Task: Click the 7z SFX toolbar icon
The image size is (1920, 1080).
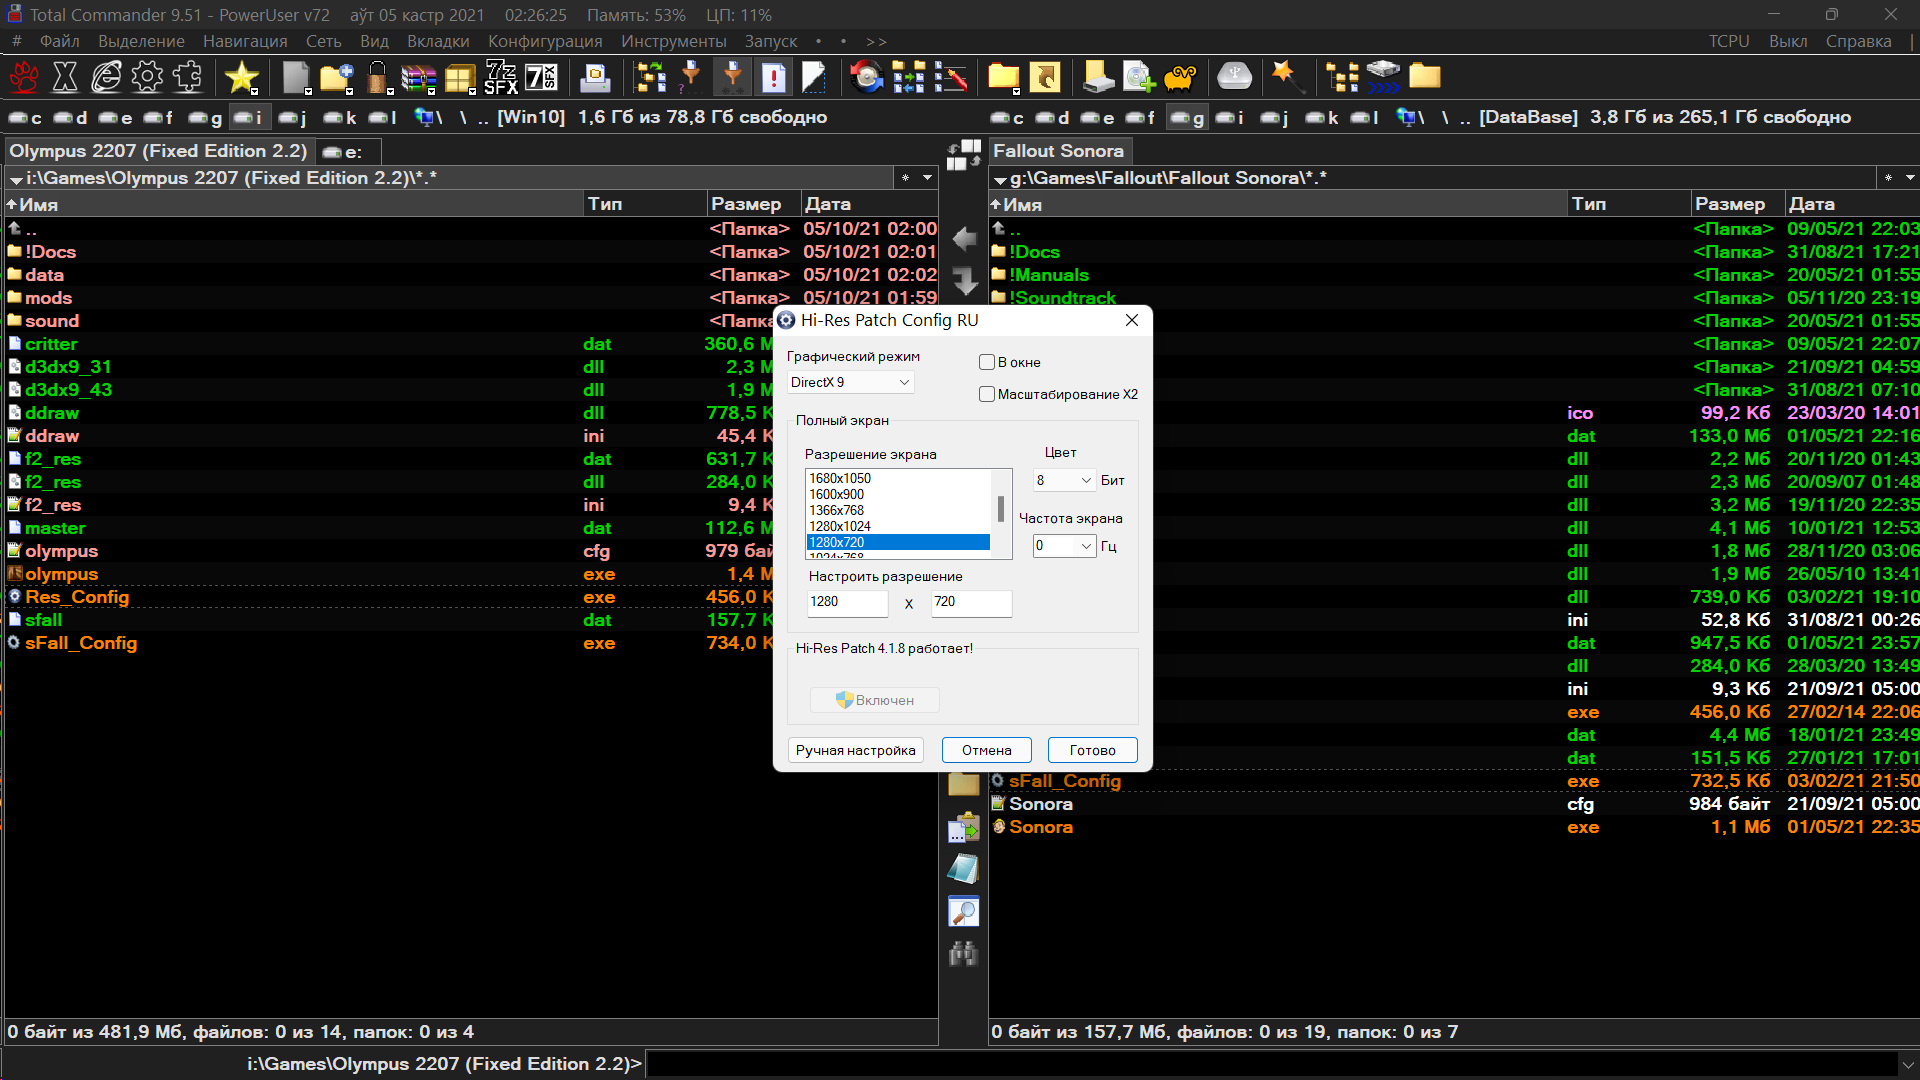Action: pyautogui.click(x=500, y=77)
